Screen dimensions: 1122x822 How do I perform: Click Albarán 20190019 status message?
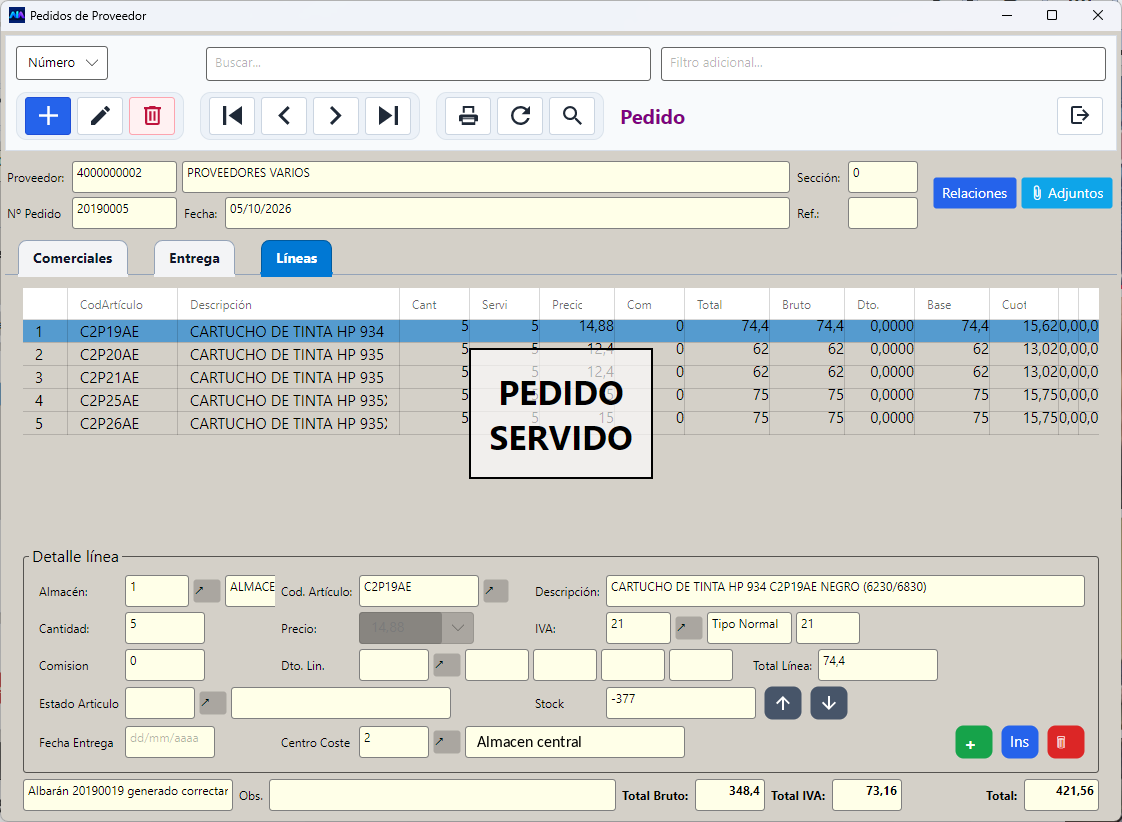coord(128,795)
